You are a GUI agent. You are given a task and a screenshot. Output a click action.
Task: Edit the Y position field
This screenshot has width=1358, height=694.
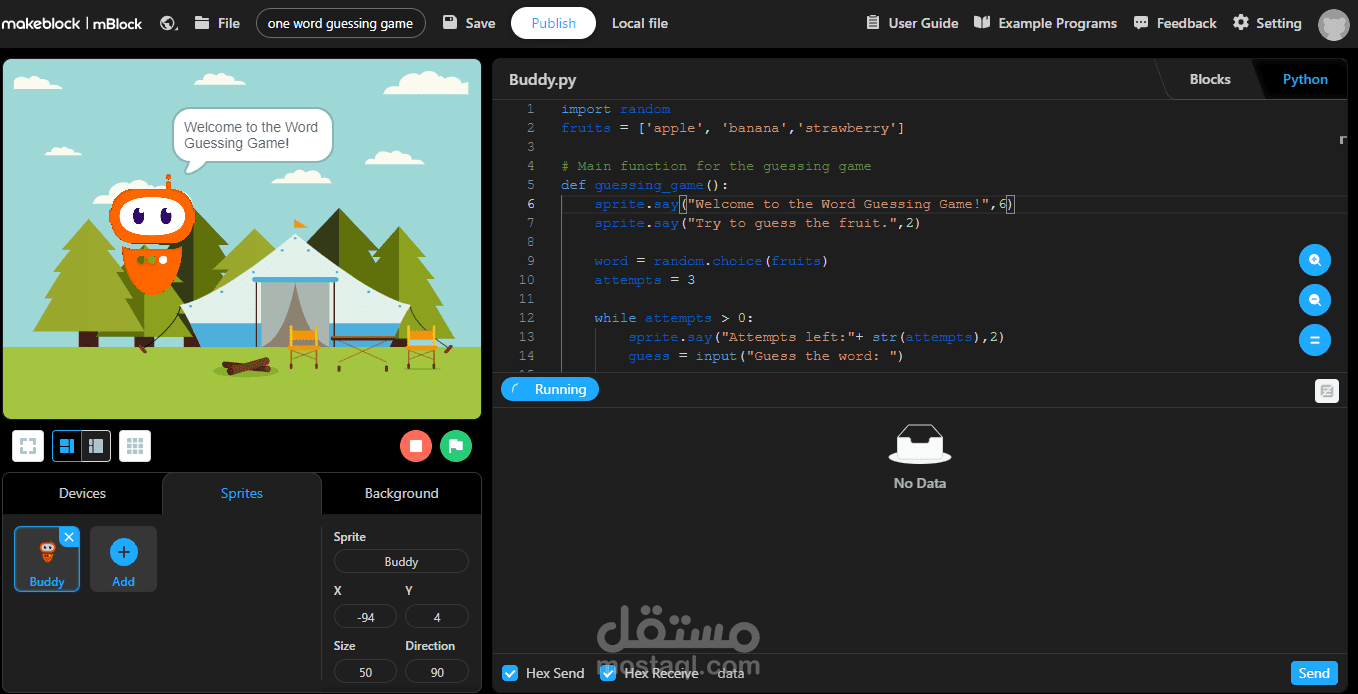(x=437, y=617)
